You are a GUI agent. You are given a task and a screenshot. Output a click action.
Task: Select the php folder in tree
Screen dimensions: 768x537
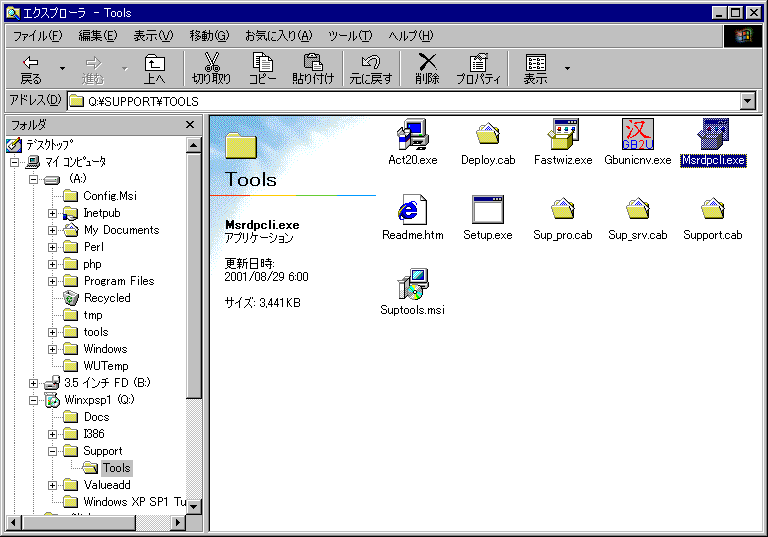(92, 264)
